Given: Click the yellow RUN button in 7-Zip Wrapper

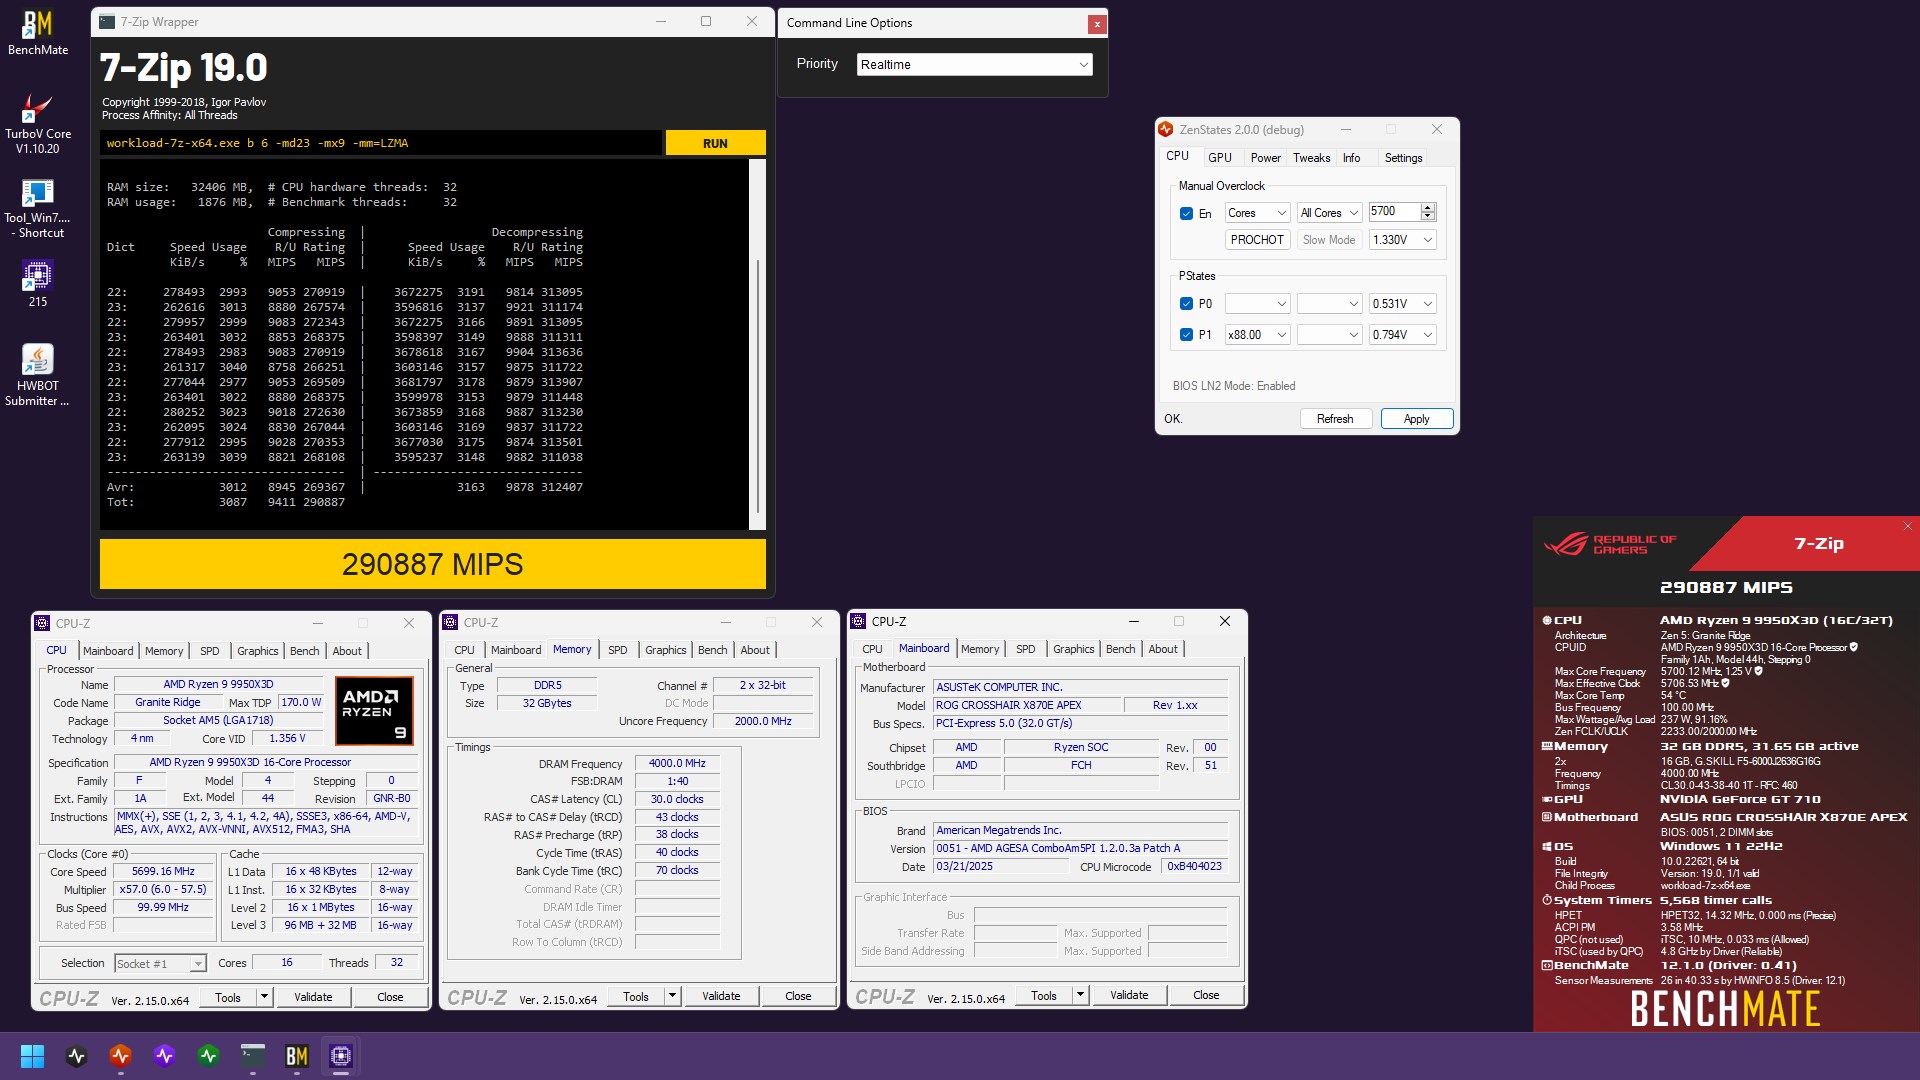Looking at the screenshot, I should (x=715, y=143).
